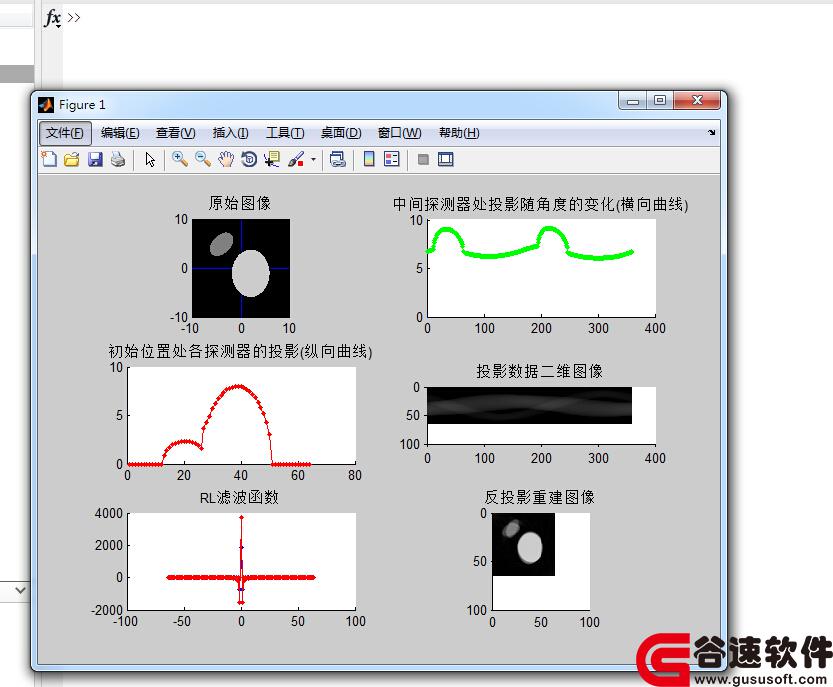This screenshot has height=687, width=833.
Task: Open the 编辑(E) menu
Action: point(120,132)
